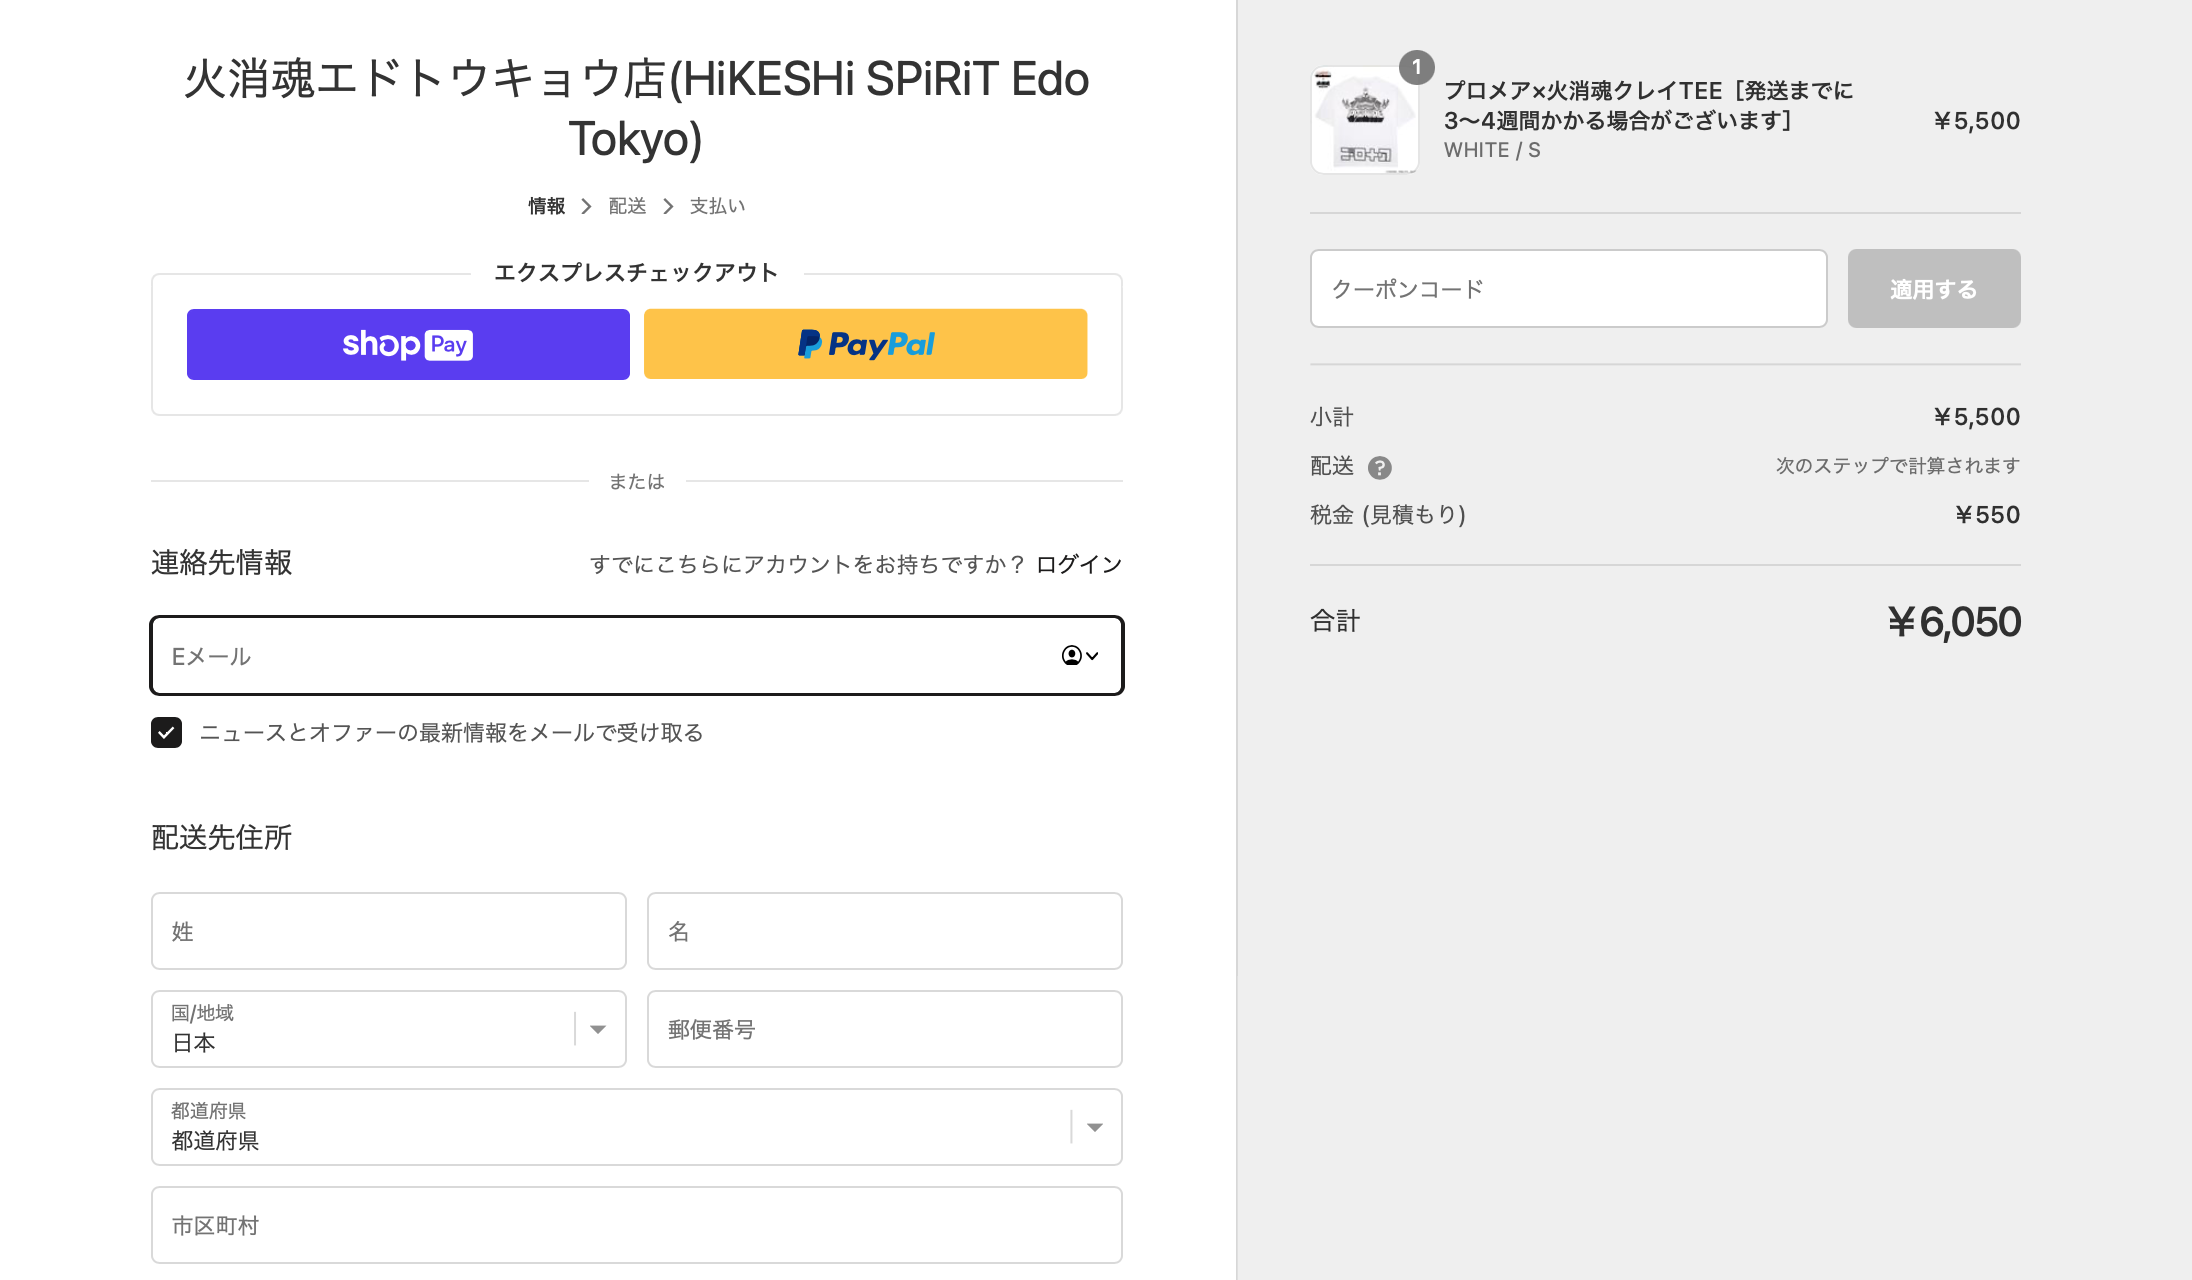The image size is (2192, 1280).
Task: Go to the 配送 checkout step
Action: tap(626, 205)
